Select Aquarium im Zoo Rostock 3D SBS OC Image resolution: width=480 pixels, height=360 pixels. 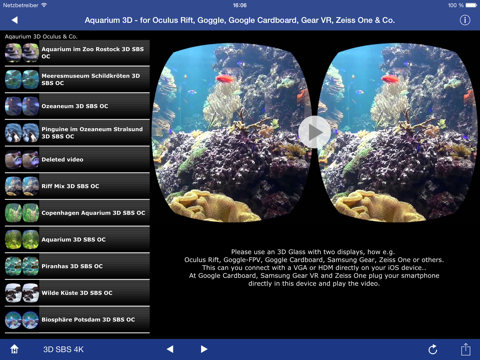point(77,53)
